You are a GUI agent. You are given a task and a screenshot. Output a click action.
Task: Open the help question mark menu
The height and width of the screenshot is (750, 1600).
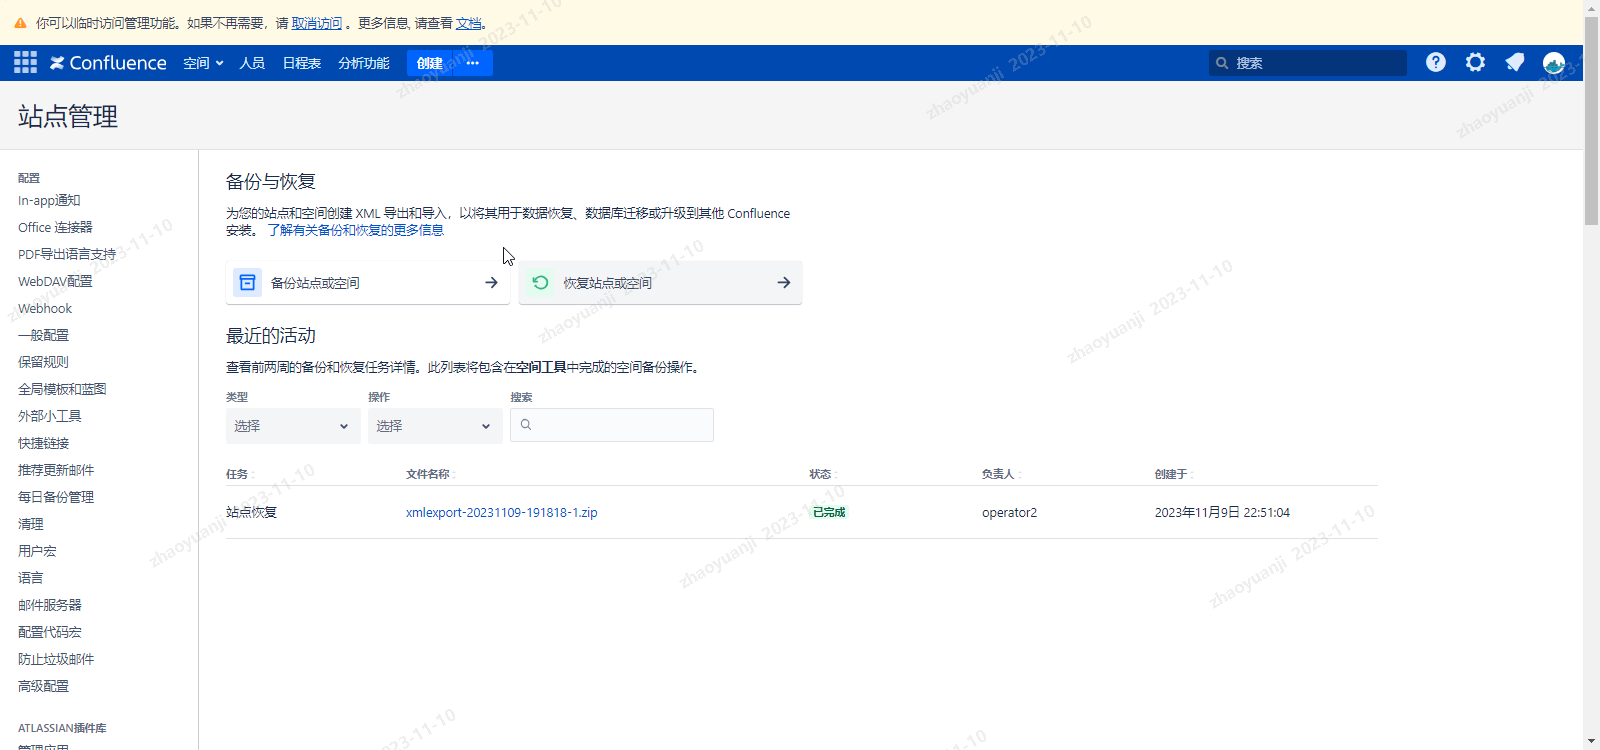pos(1436,62)
